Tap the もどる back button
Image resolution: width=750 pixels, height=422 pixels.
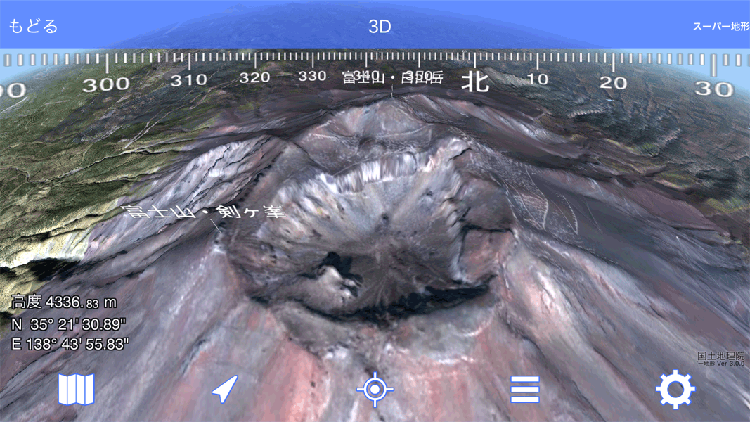[34, 26]
